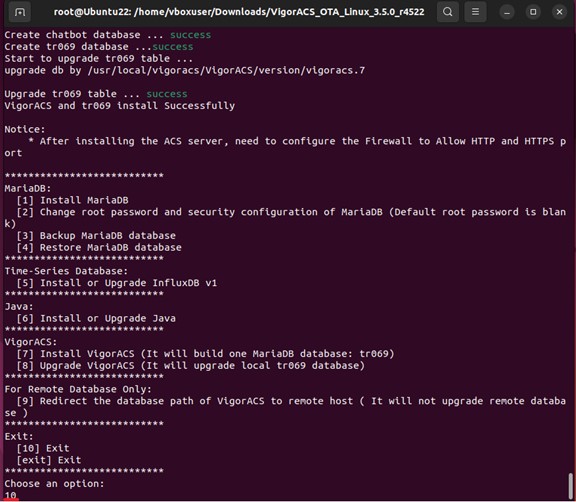Click the terminal scrollbar thumb

pyautogui.click(x=570, y=486)
